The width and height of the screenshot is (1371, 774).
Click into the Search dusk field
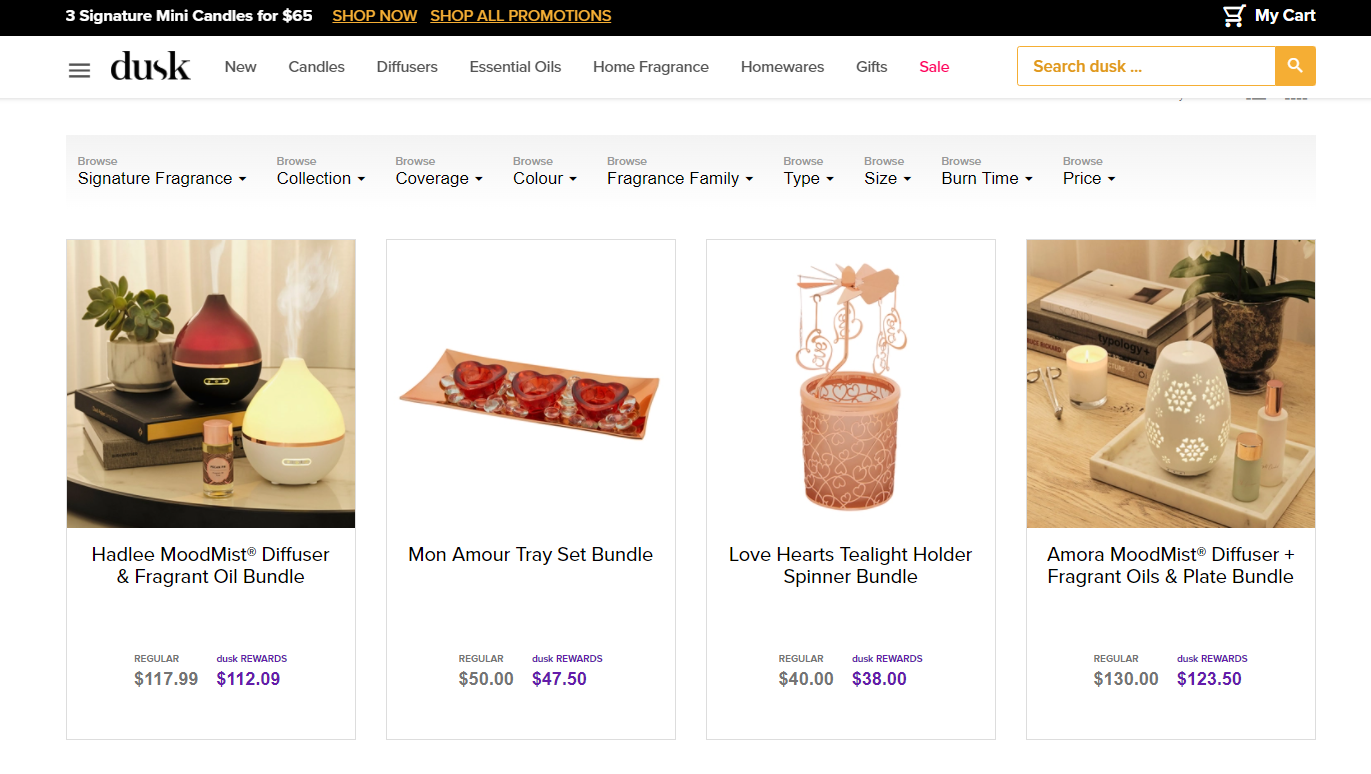click(1146, 66)
